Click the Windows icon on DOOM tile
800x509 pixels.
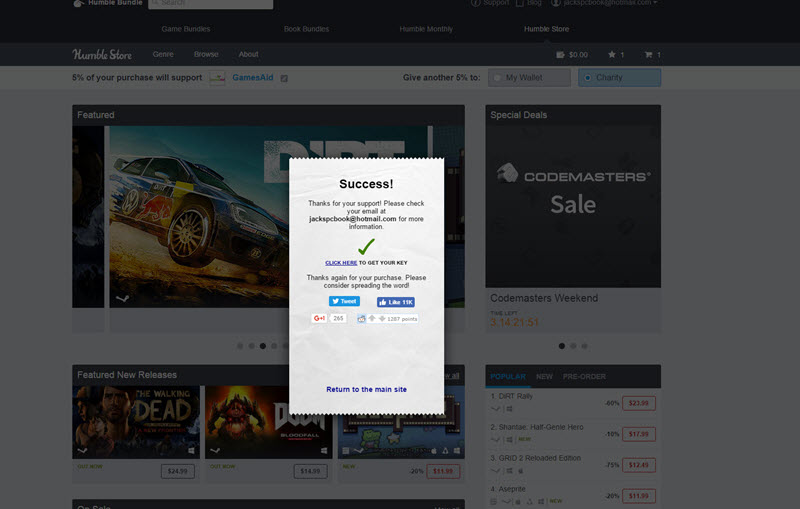(324, 450)
